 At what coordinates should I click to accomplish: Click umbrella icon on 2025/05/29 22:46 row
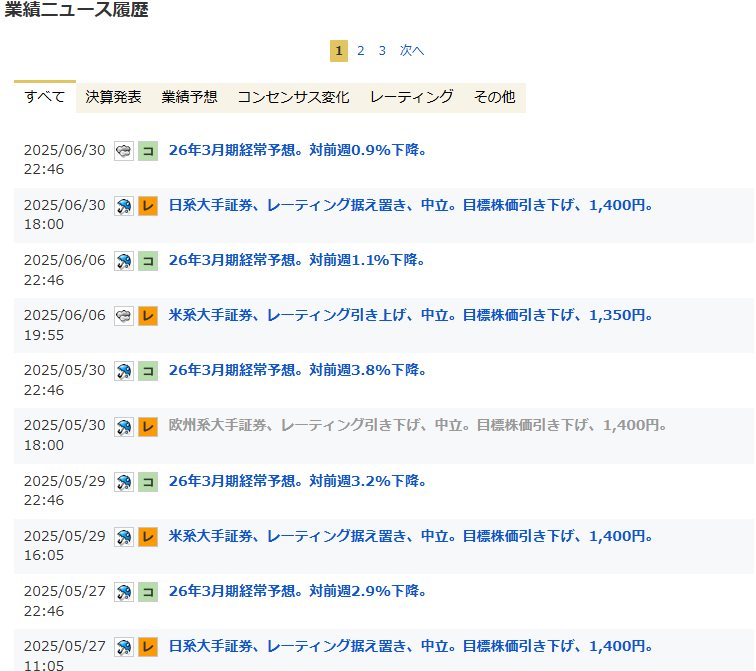pos(124,482)
